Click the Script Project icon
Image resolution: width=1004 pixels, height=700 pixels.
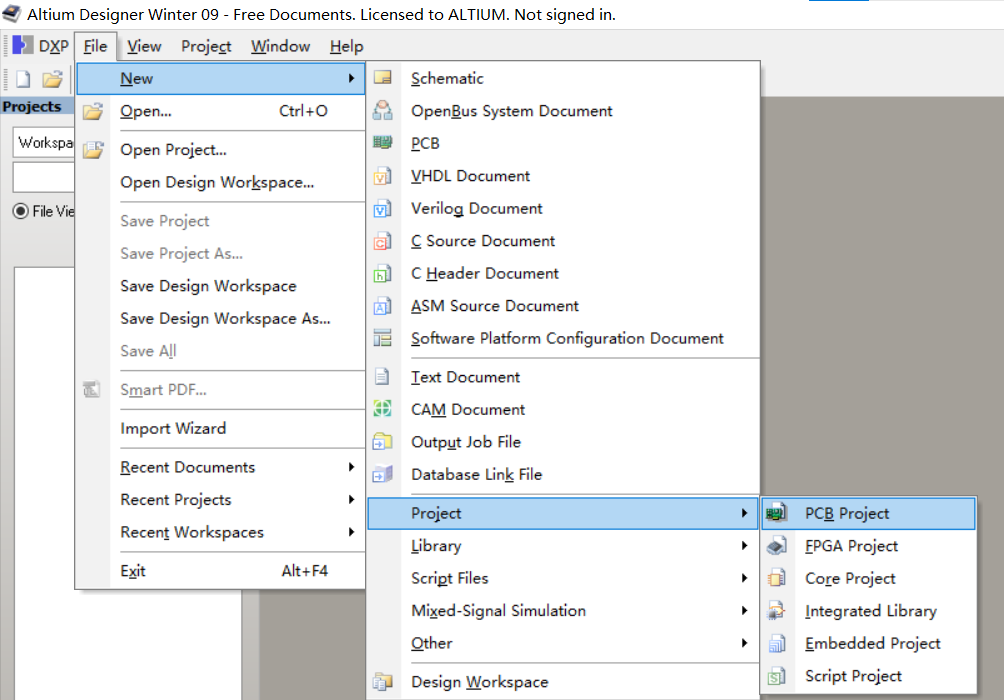coord(777,676)
